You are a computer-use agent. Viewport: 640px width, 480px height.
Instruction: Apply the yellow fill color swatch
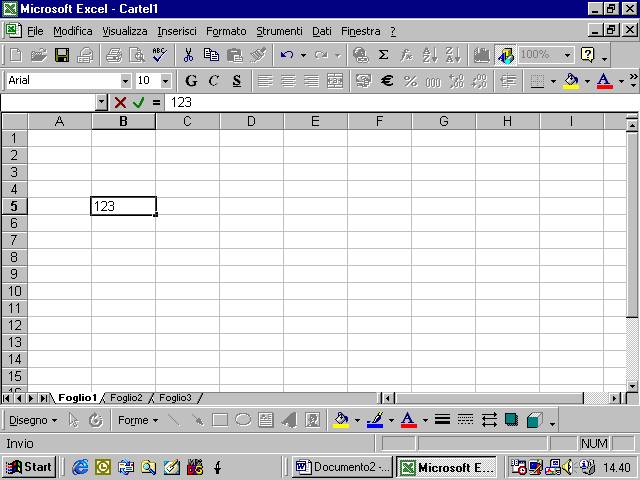(571, 81)
